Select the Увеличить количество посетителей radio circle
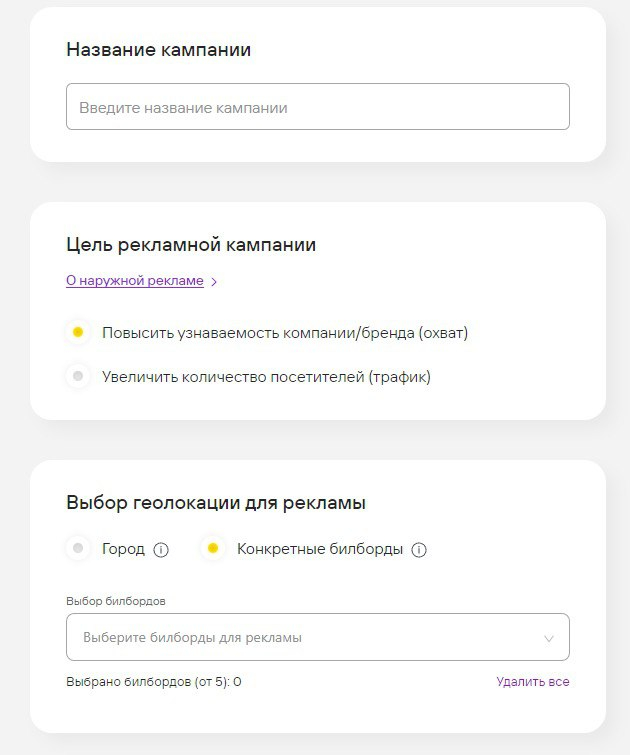The height and width of the screenshot is (755, 630). point(78,377)
